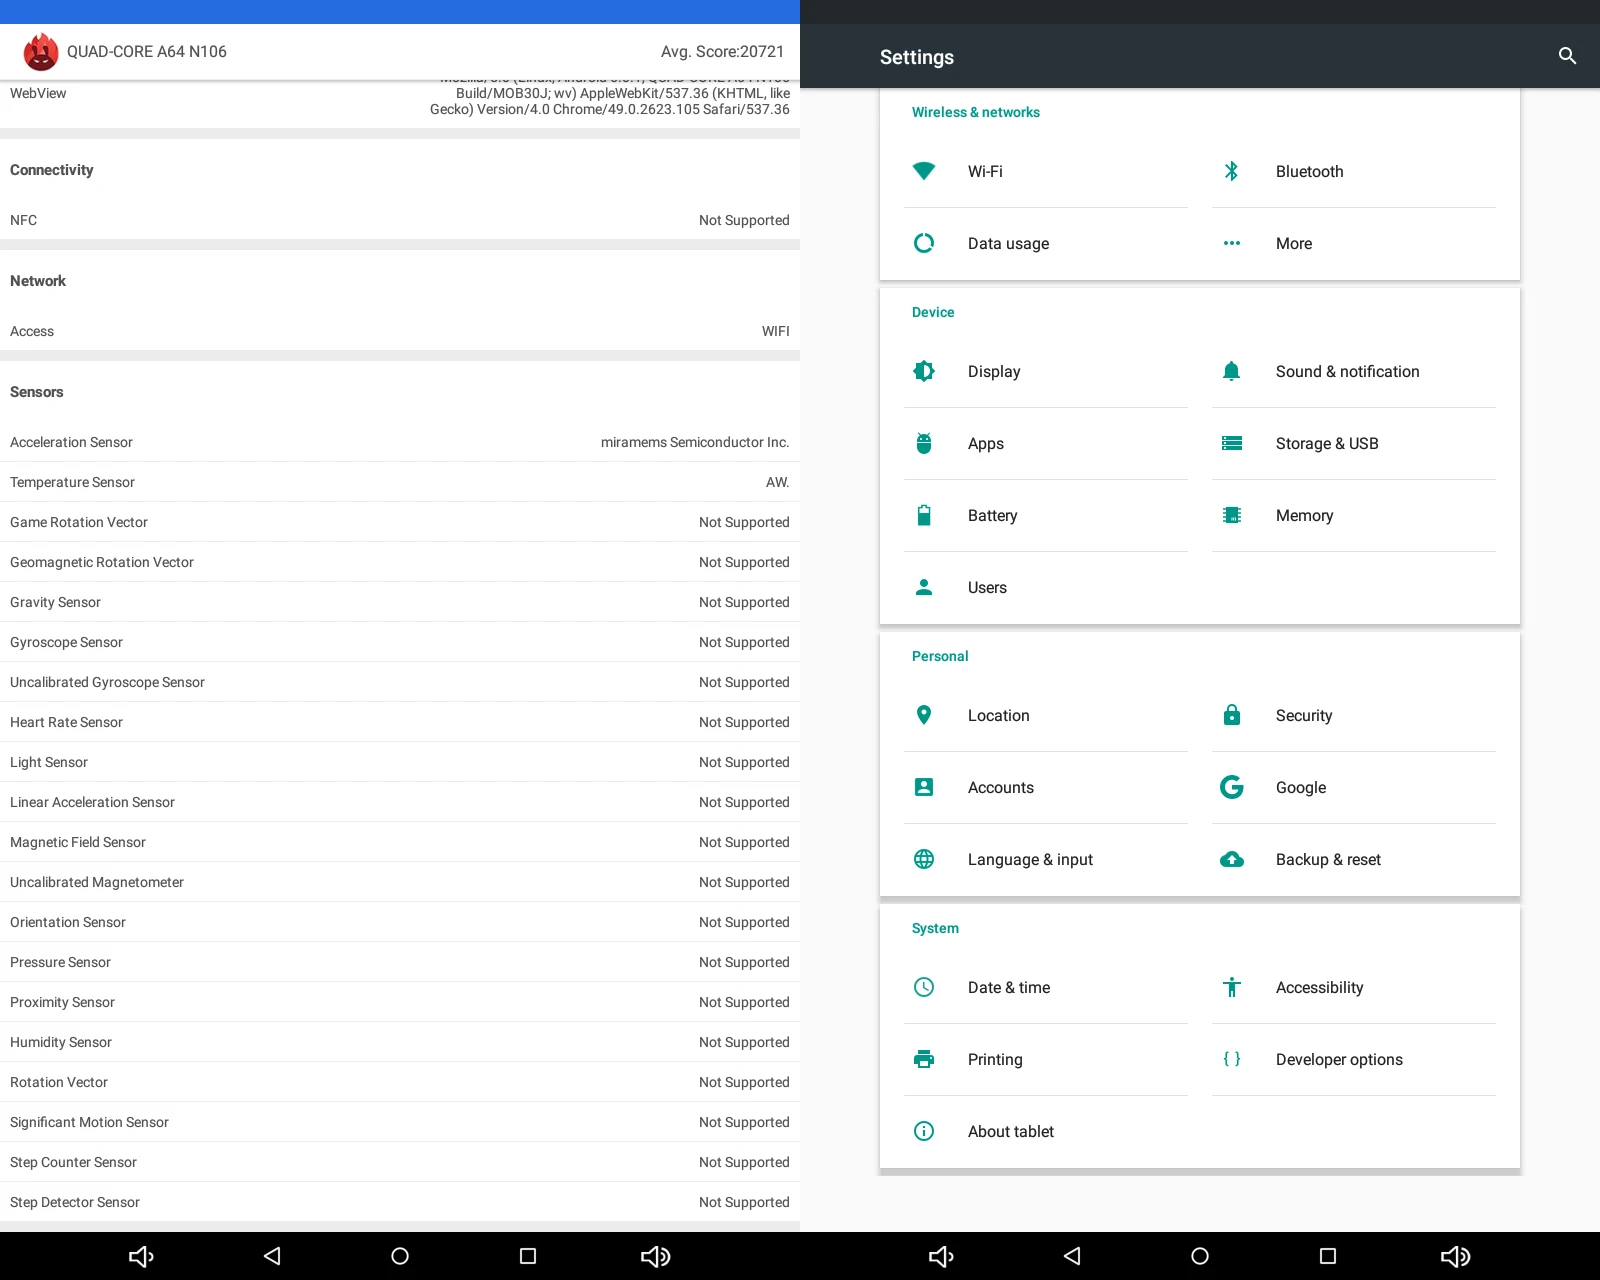The width and height of the screenshot is (1600, 1280).
Task: Tap the Google G logo icon
Action: coord(1232,787)
